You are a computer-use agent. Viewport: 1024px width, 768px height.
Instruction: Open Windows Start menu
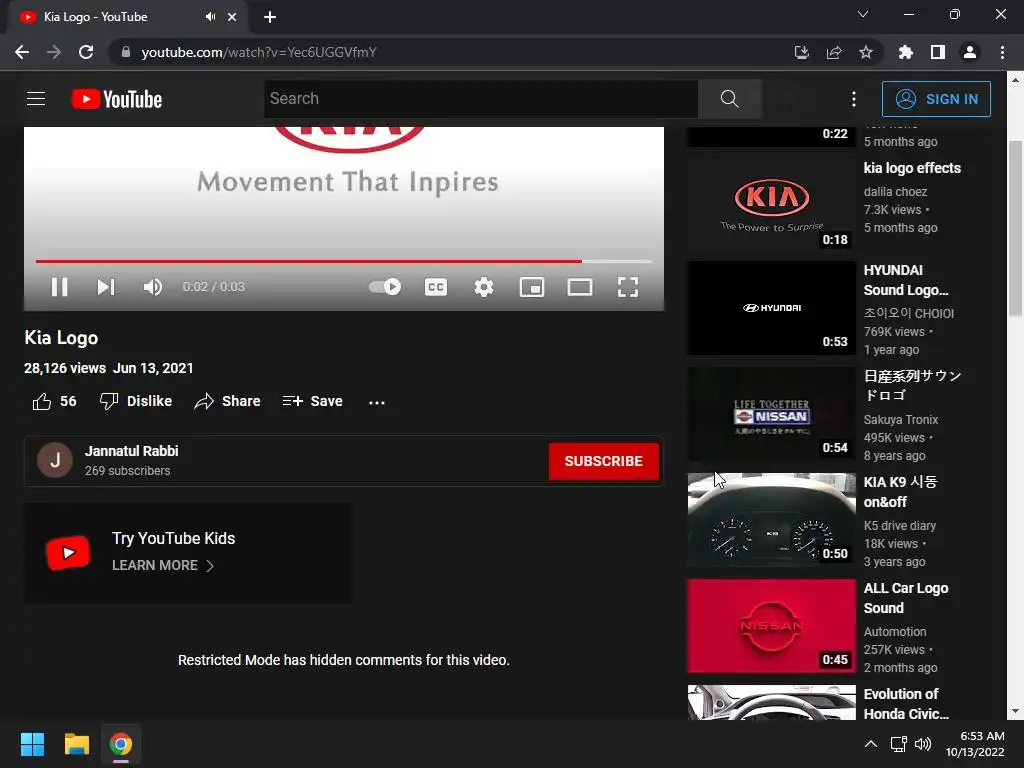click(32, 744)
